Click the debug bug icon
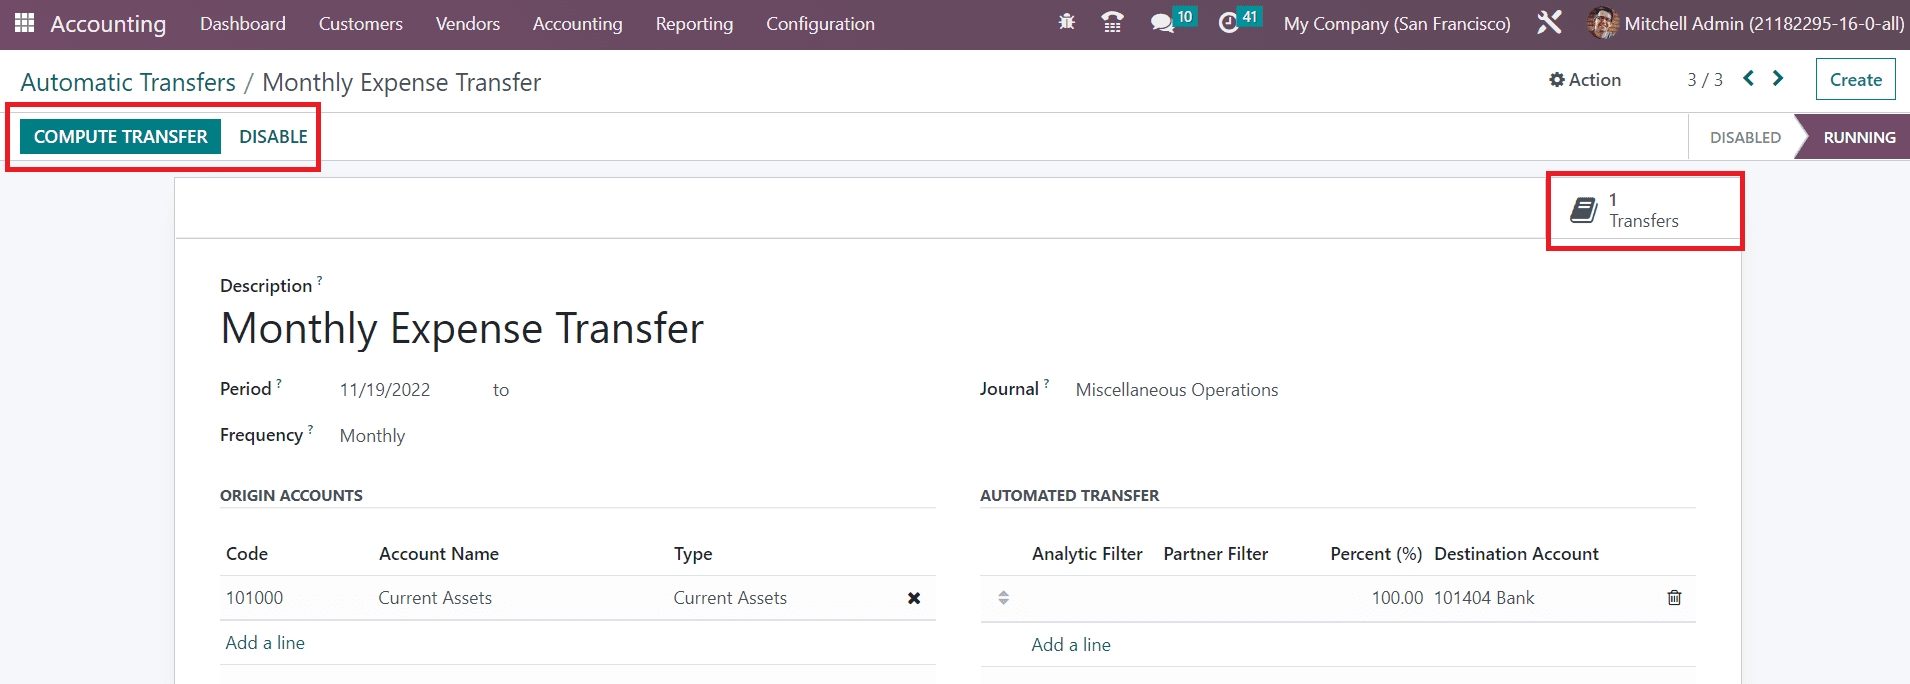 pyautogui.click(x=1066, y=22)
